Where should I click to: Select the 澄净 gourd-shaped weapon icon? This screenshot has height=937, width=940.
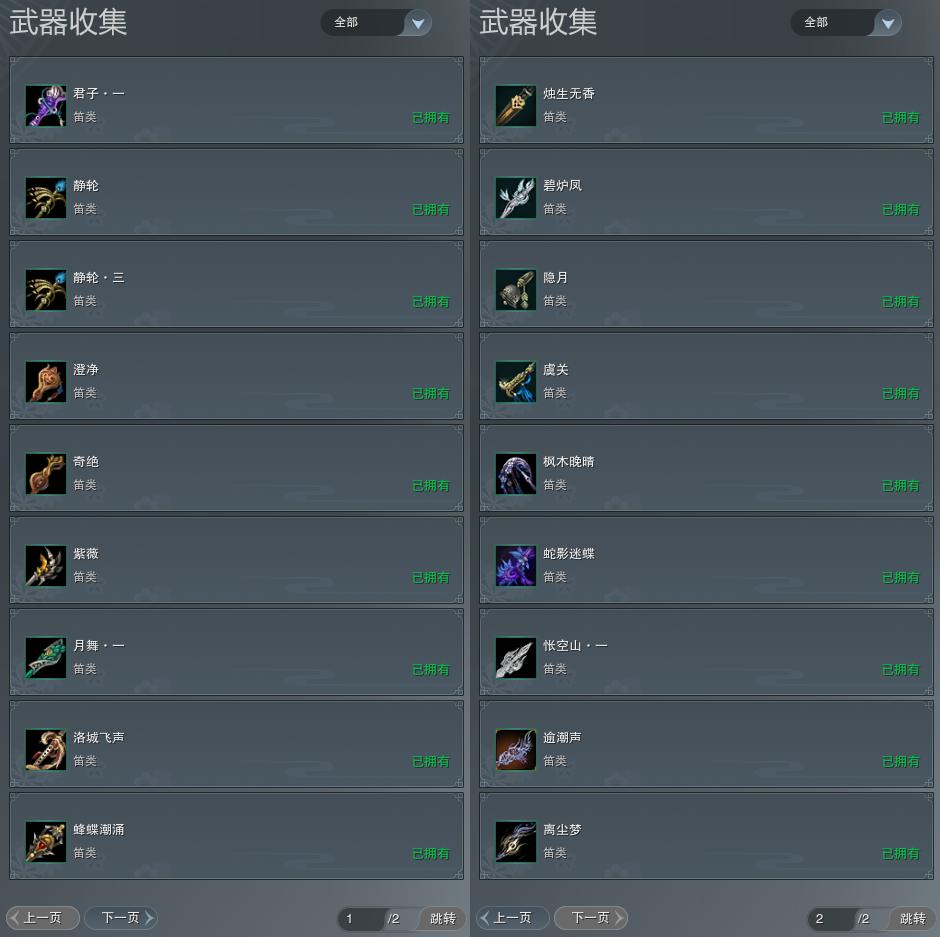tap(46, 382)
